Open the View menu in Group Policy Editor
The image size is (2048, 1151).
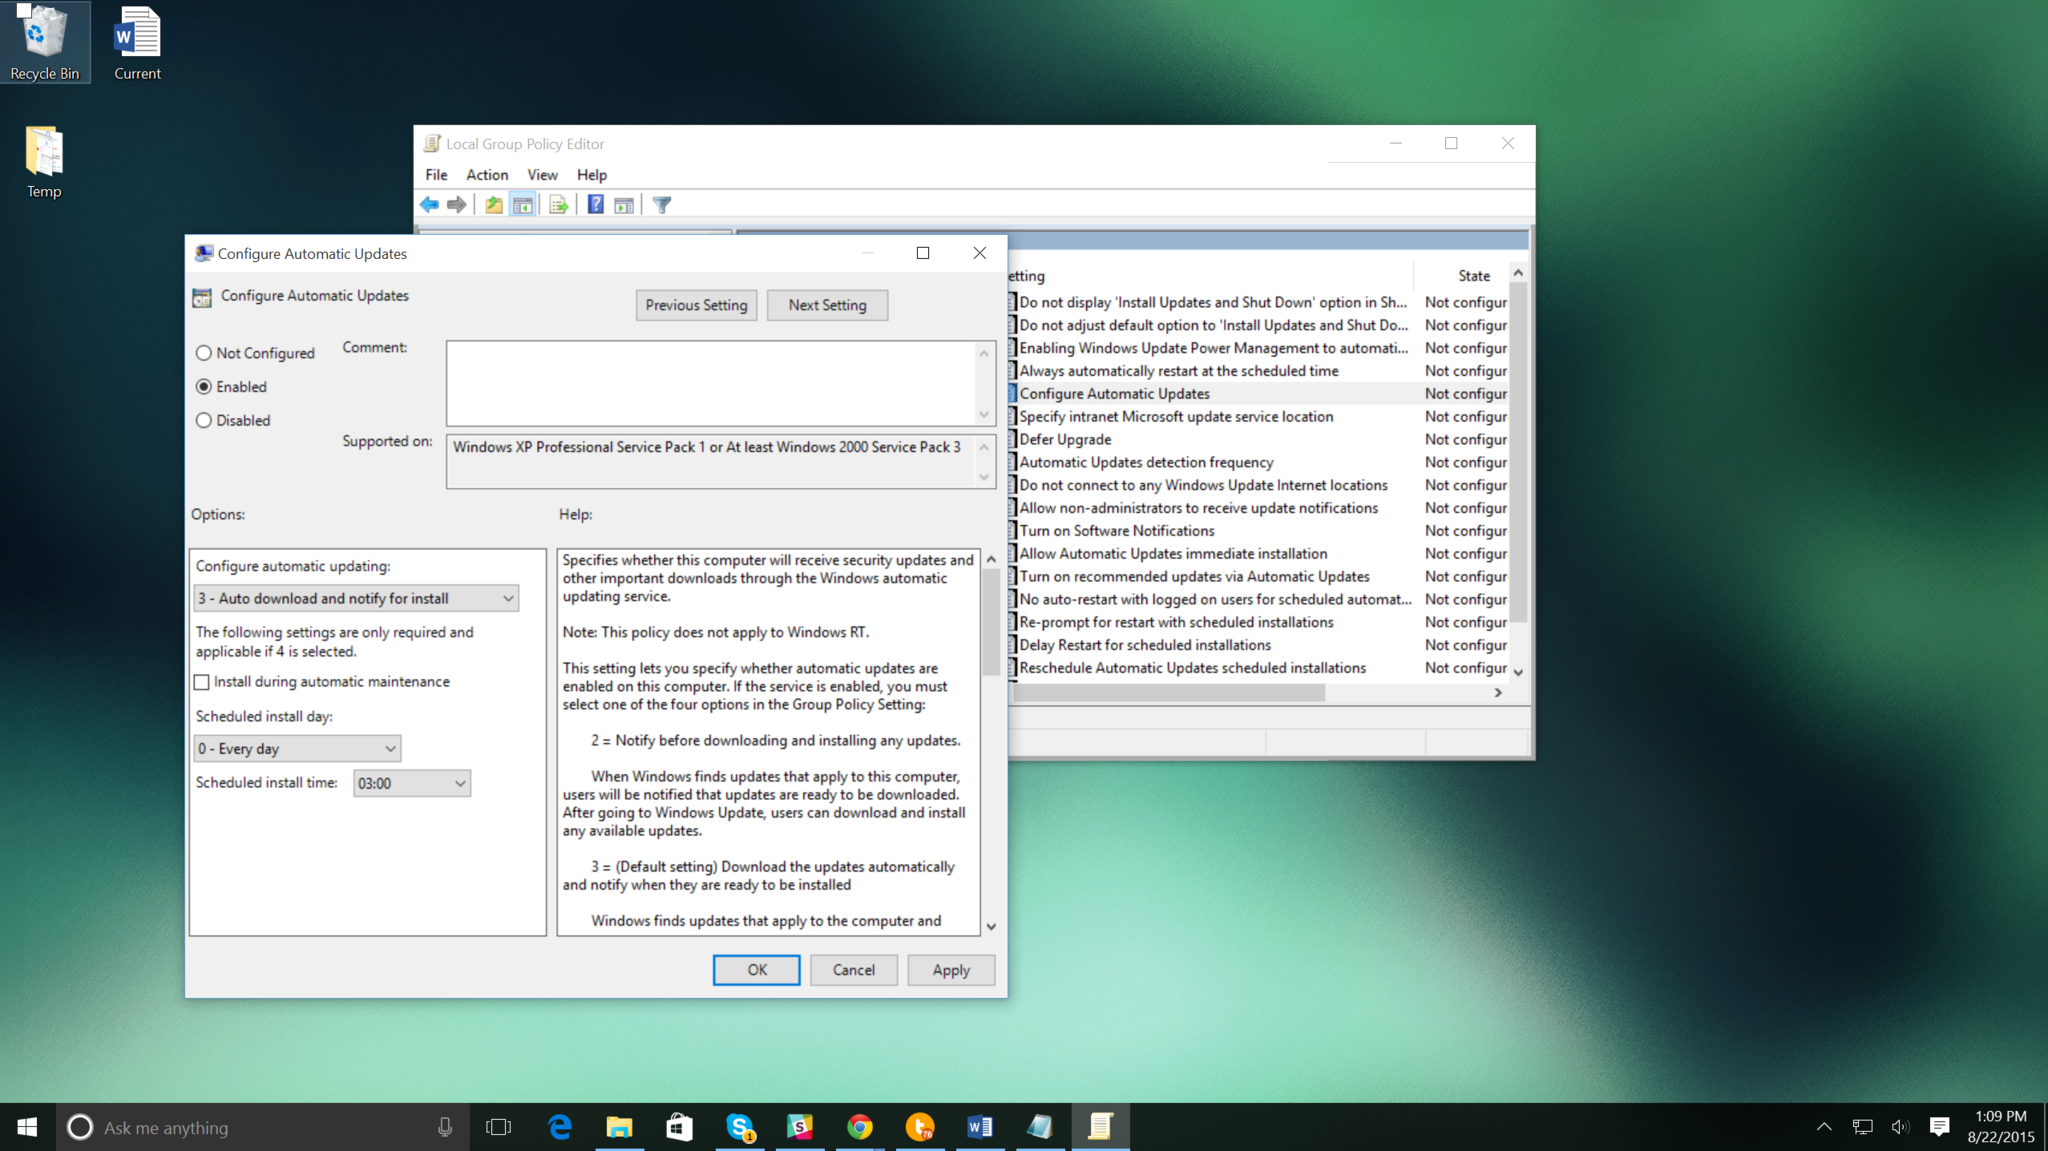pyautogui.click(x=540, y=173)
